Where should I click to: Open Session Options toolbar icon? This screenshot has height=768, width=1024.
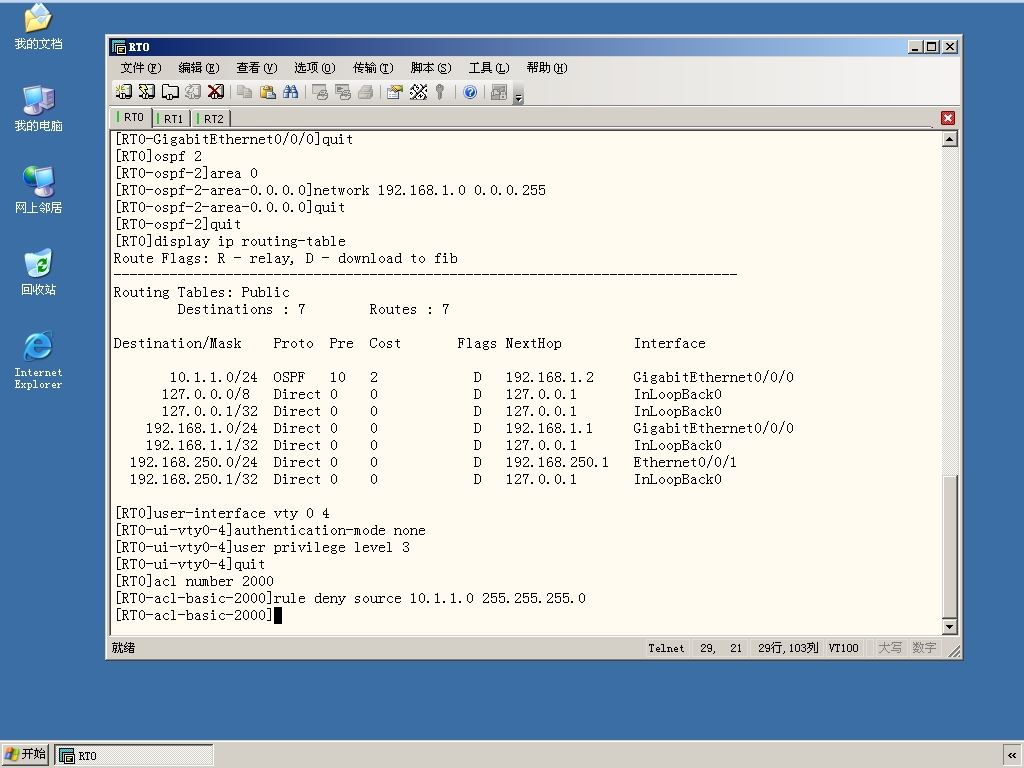[394, 92]
